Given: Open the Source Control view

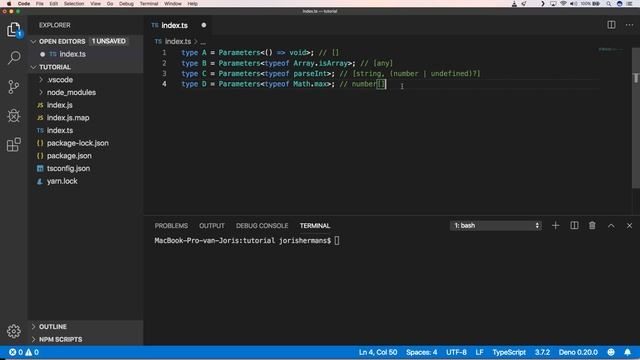Looking at the screenshot, I should (x=13, y=87).
